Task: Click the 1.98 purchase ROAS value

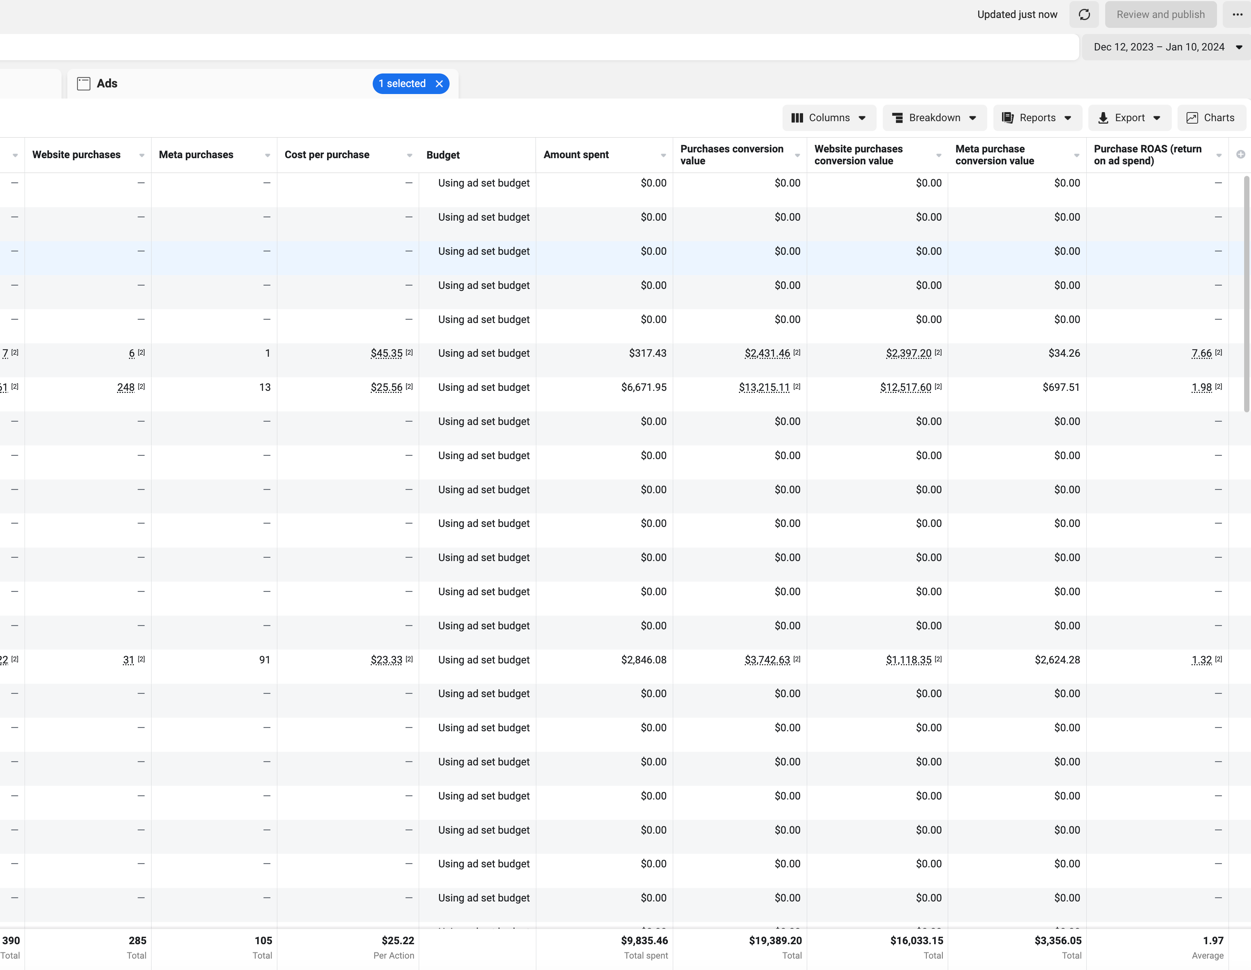Action: 1201,388
